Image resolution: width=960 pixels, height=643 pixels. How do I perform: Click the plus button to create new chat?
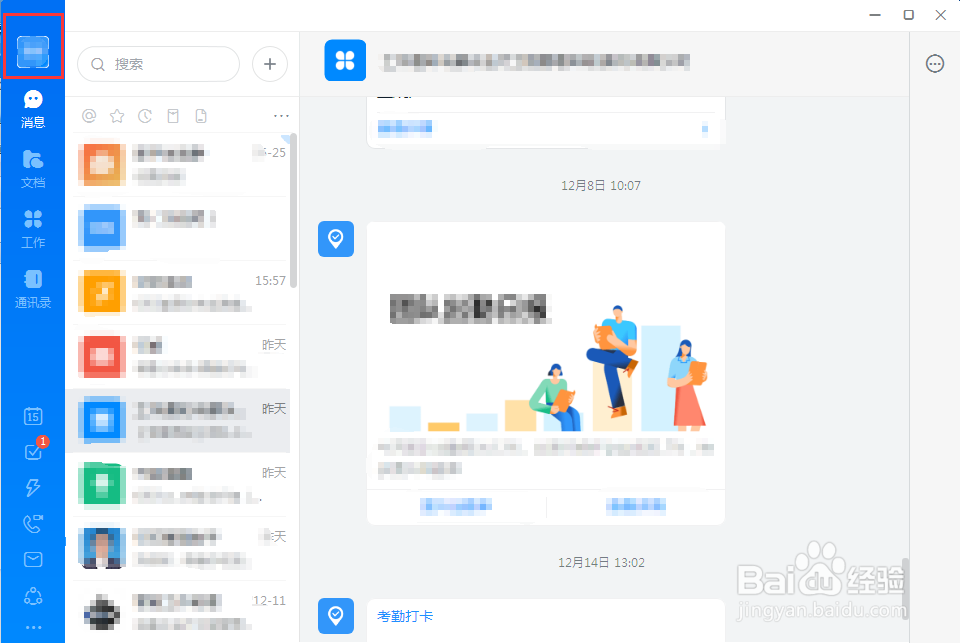click(x=269, y=64)
